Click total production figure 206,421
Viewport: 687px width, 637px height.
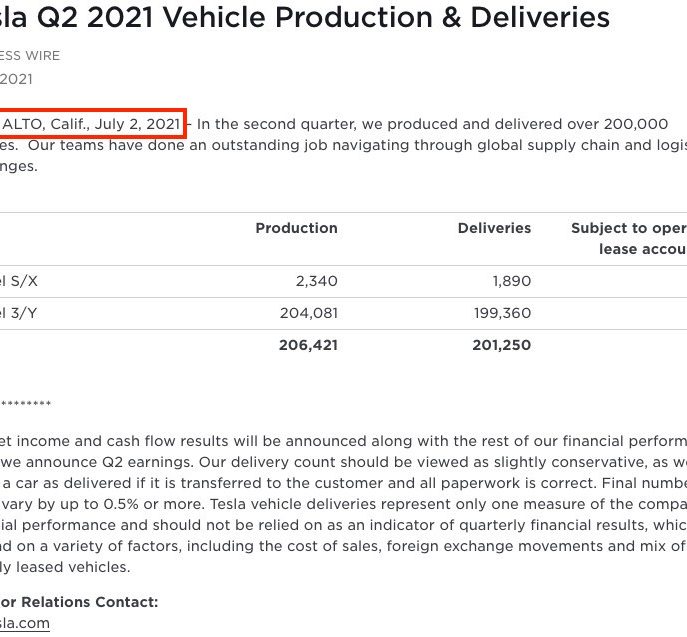[x=308, y=345]
